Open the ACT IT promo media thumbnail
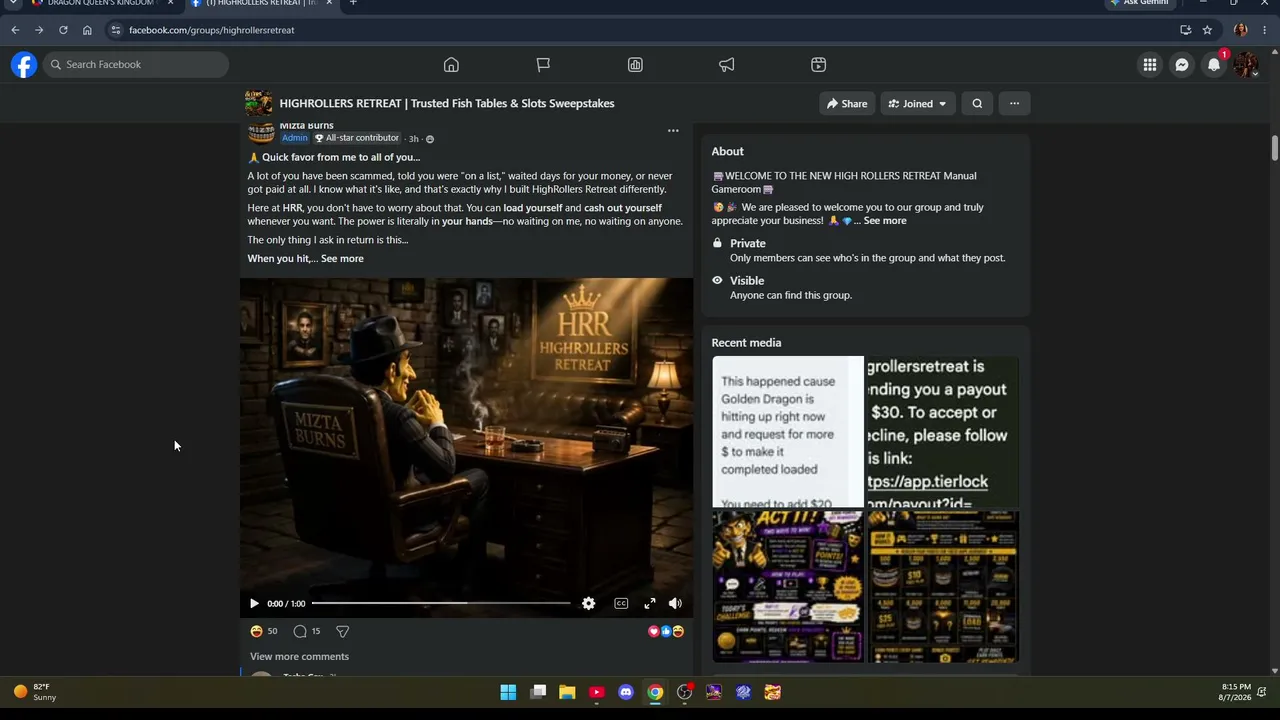Viewport: 1280px width, 720px height. (788, 587)
